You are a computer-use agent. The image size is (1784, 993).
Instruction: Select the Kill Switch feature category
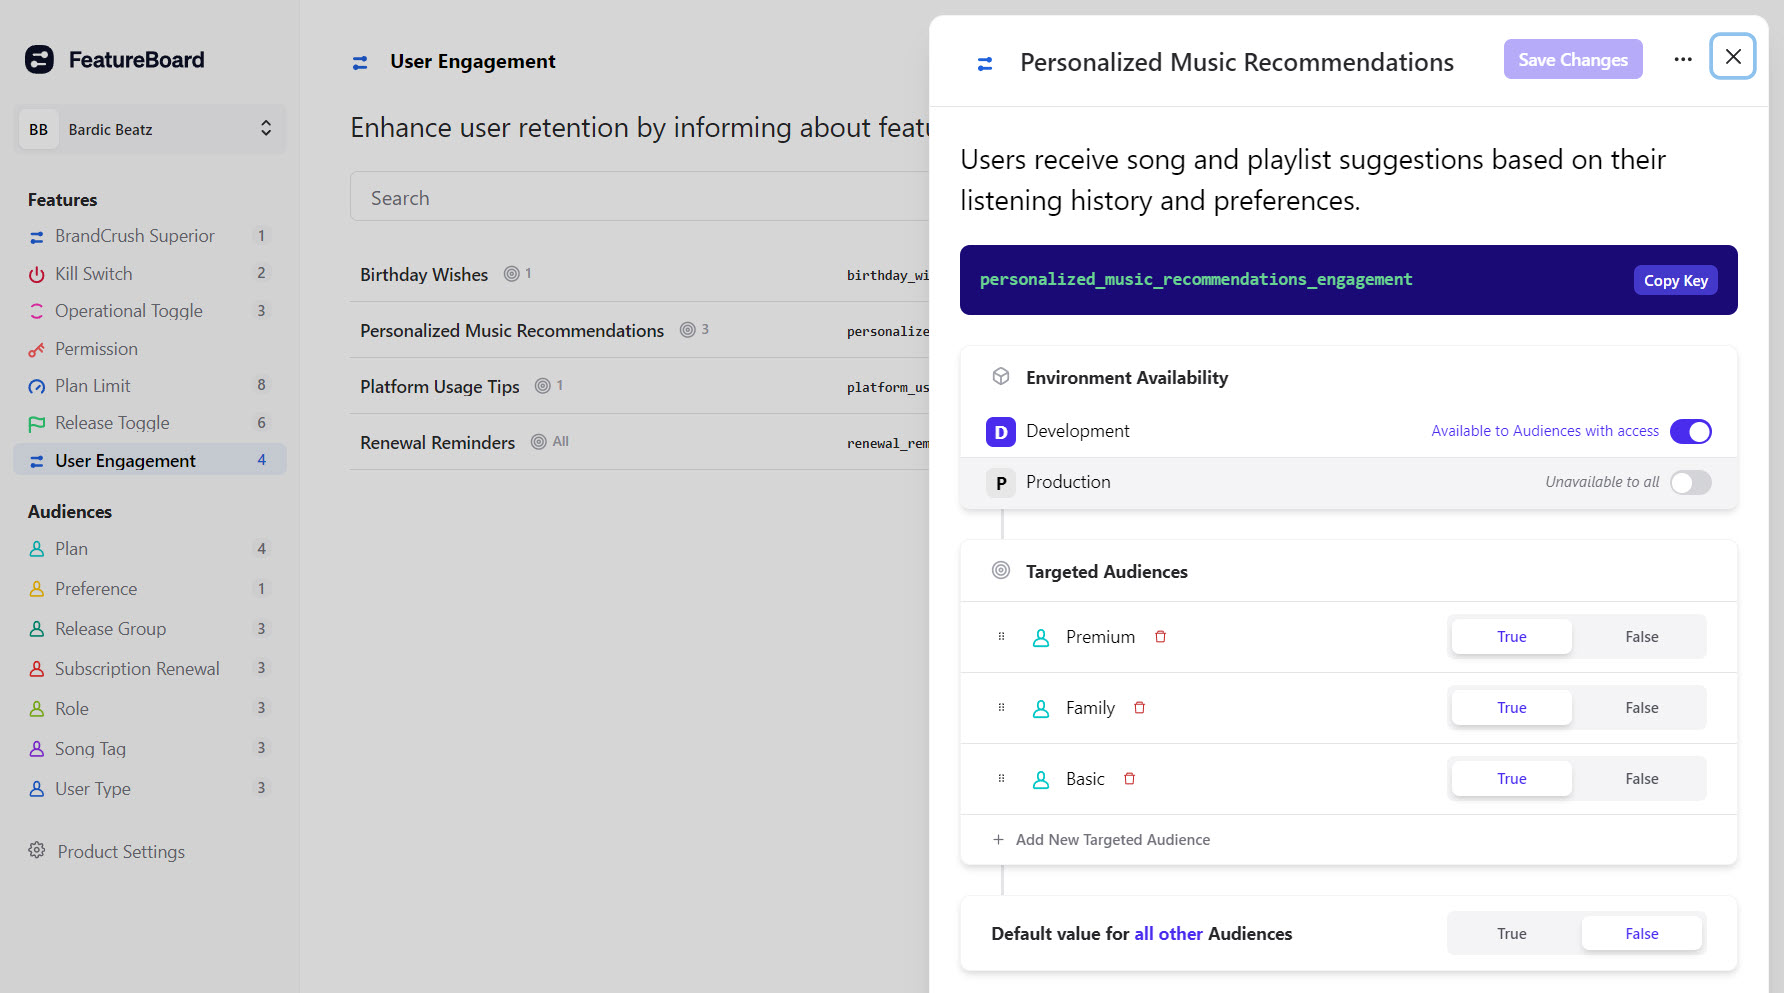pos(94,273)
